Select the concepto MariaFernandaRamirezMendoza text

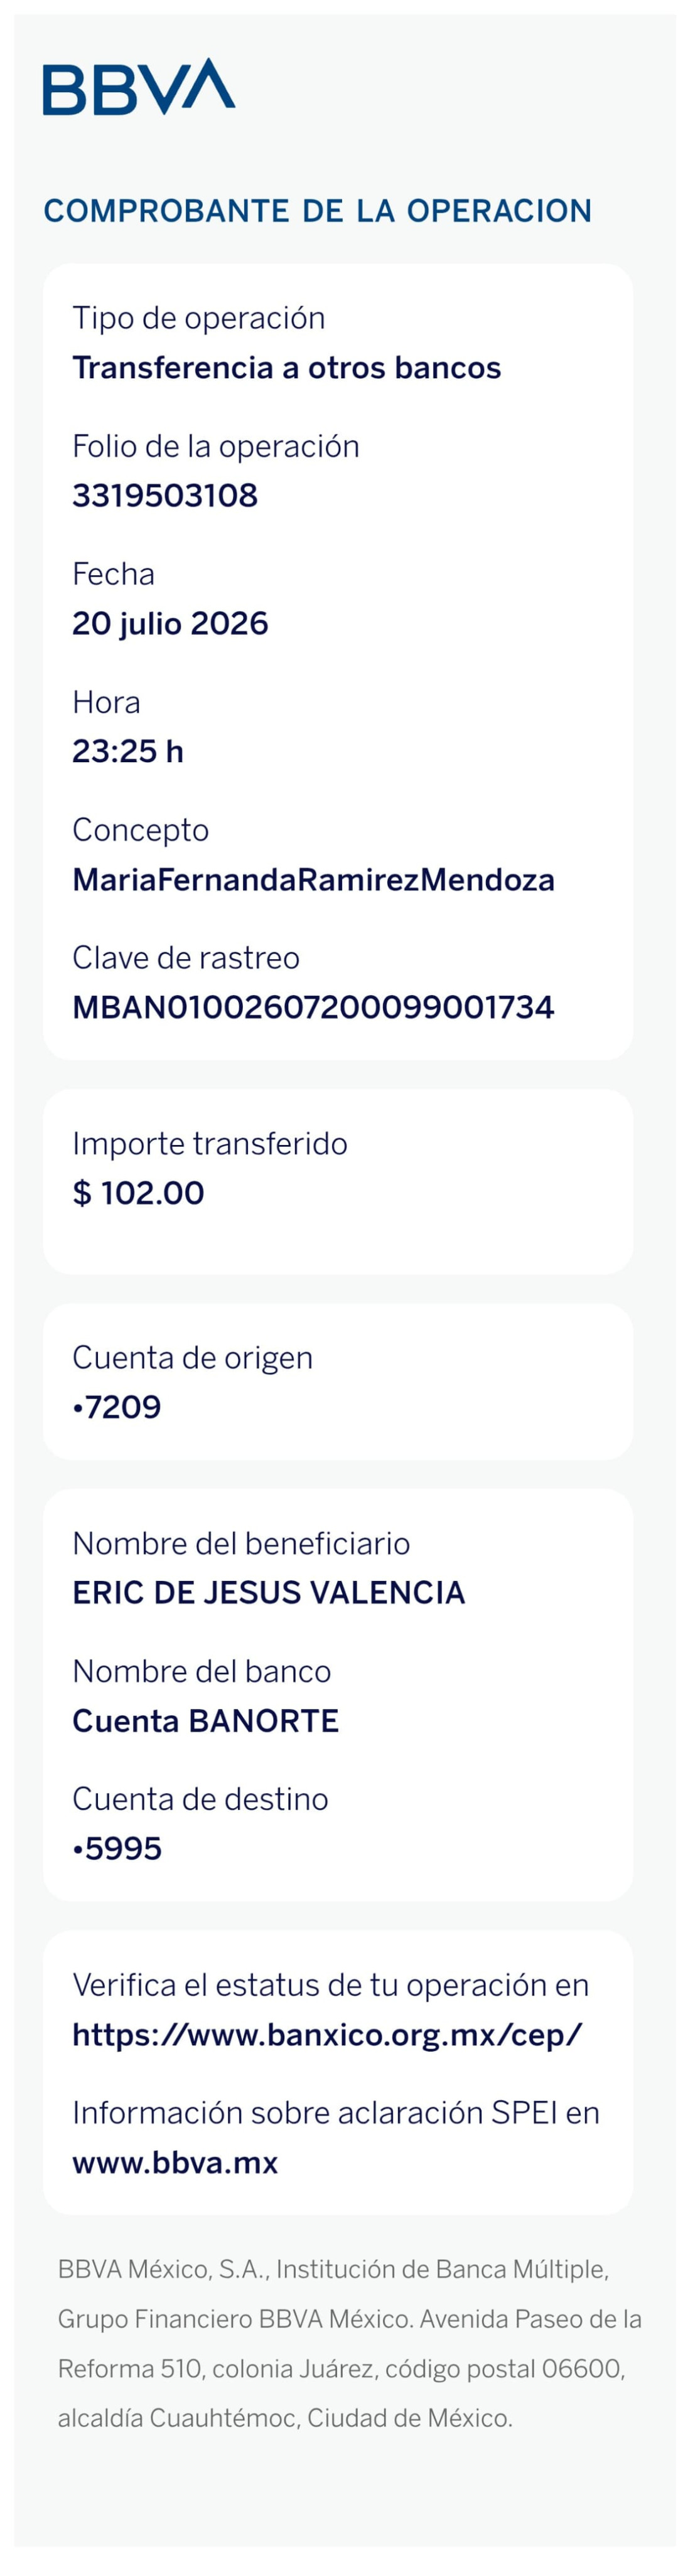tap(313, 880)
